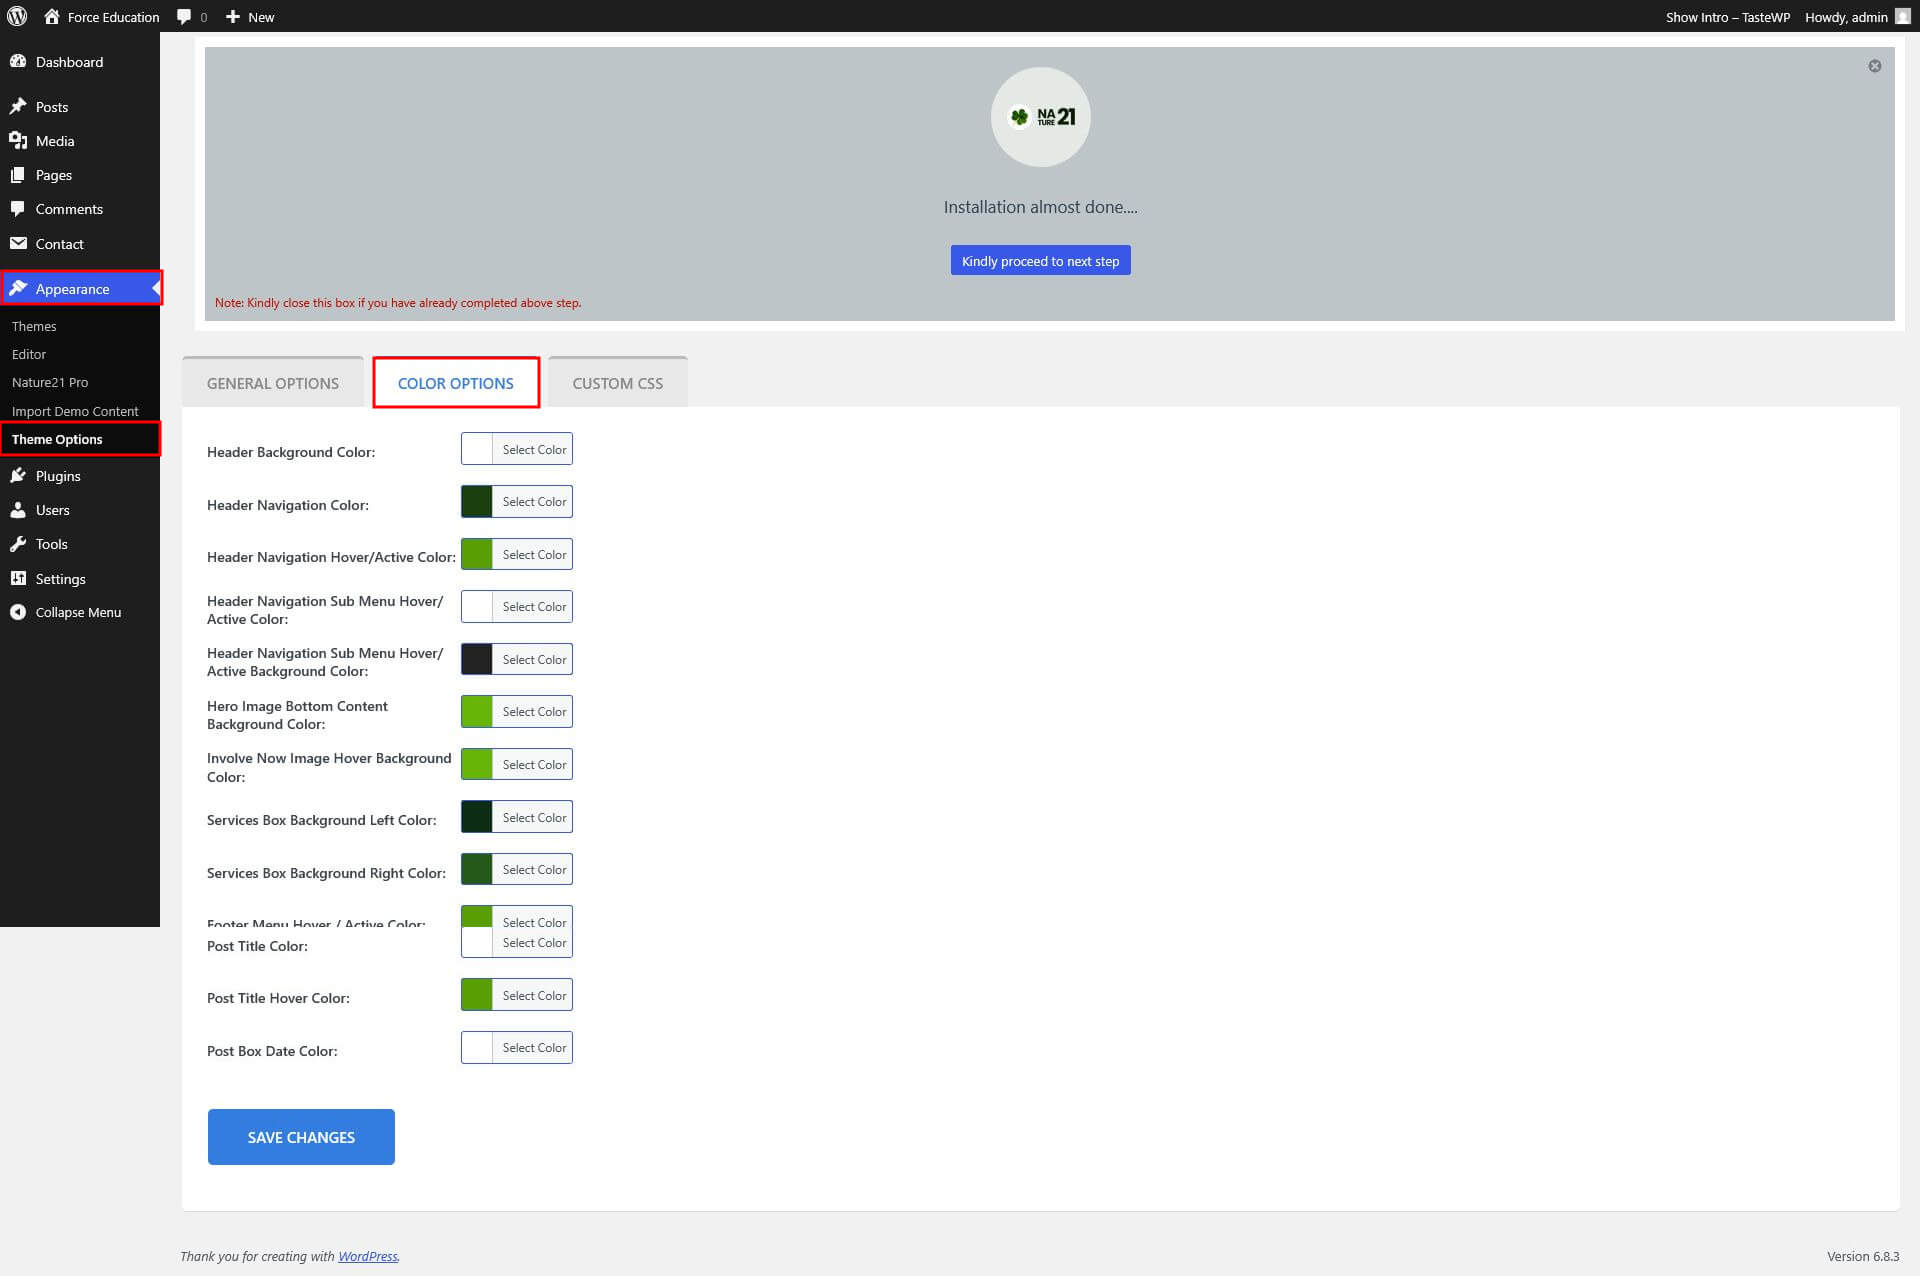1920x1276 pixels.
Task: Switch to the Custom CSS tab
Action: coord(617,383)
